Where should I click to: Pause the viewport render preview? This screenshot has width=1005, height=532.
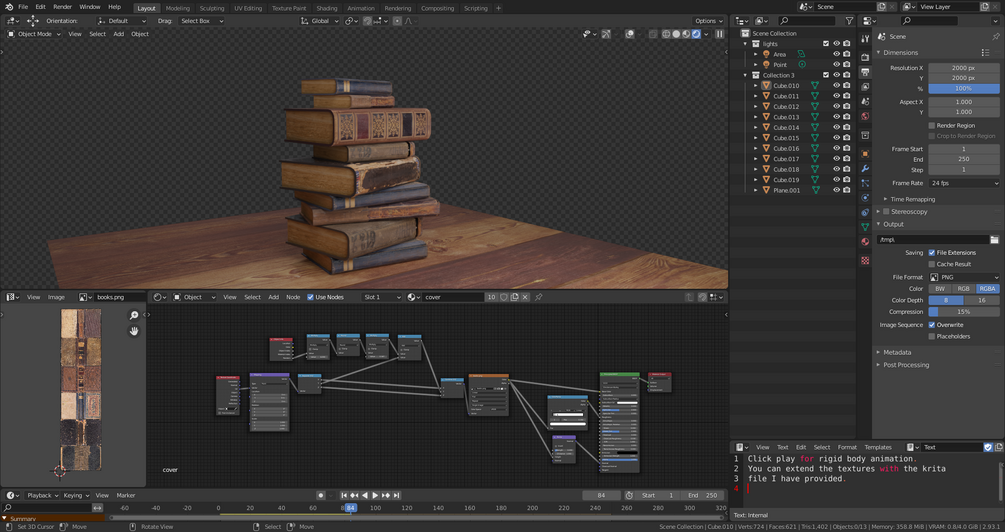[x=720, y=34]
